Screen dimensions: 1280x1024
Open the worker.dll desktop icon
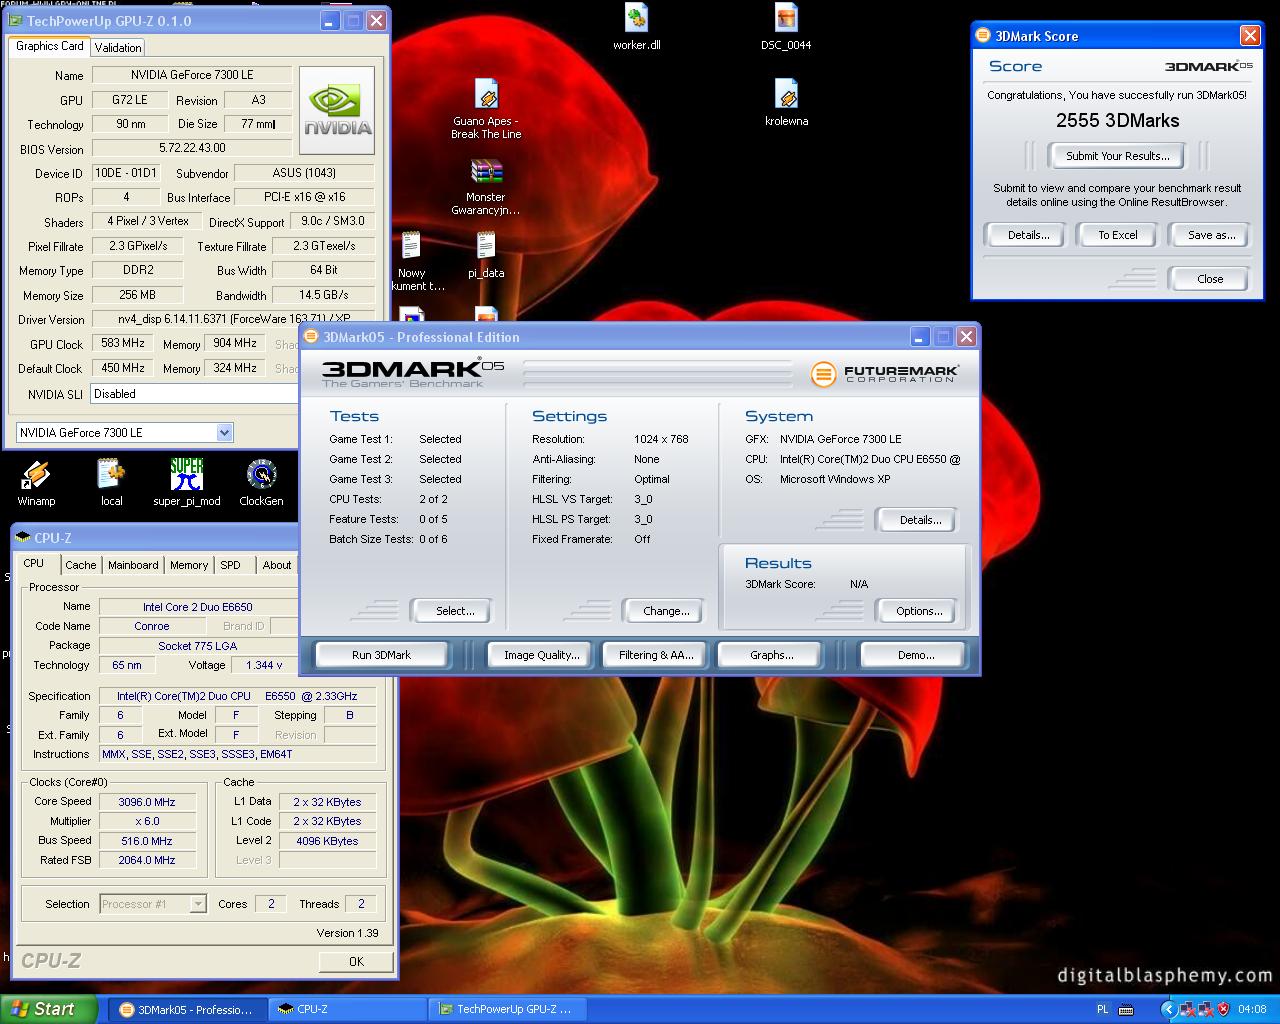tap(637, 27)
